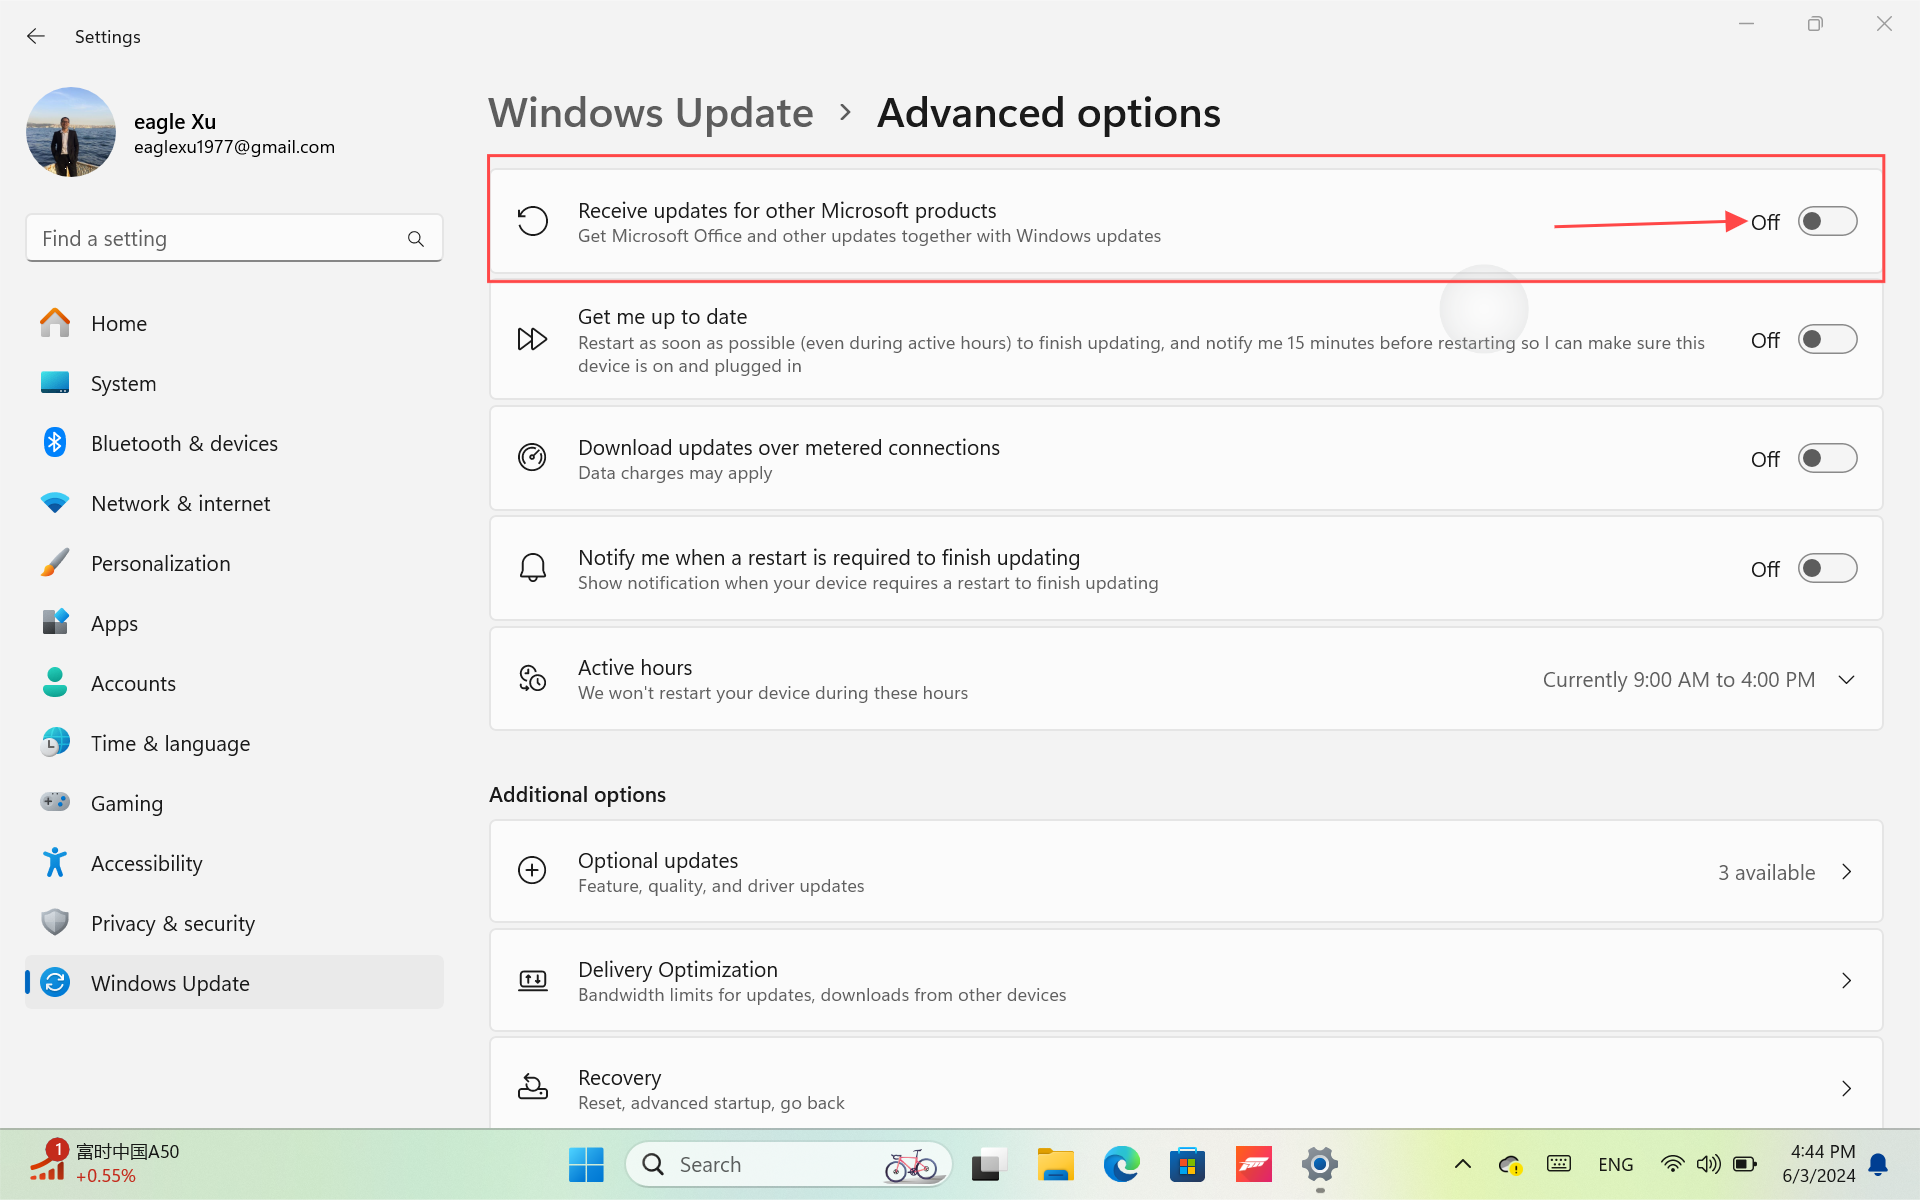The image size is (1920, 1200).
Task: Open Optional updates via its chevron
Action: [x=1847, y=872]
